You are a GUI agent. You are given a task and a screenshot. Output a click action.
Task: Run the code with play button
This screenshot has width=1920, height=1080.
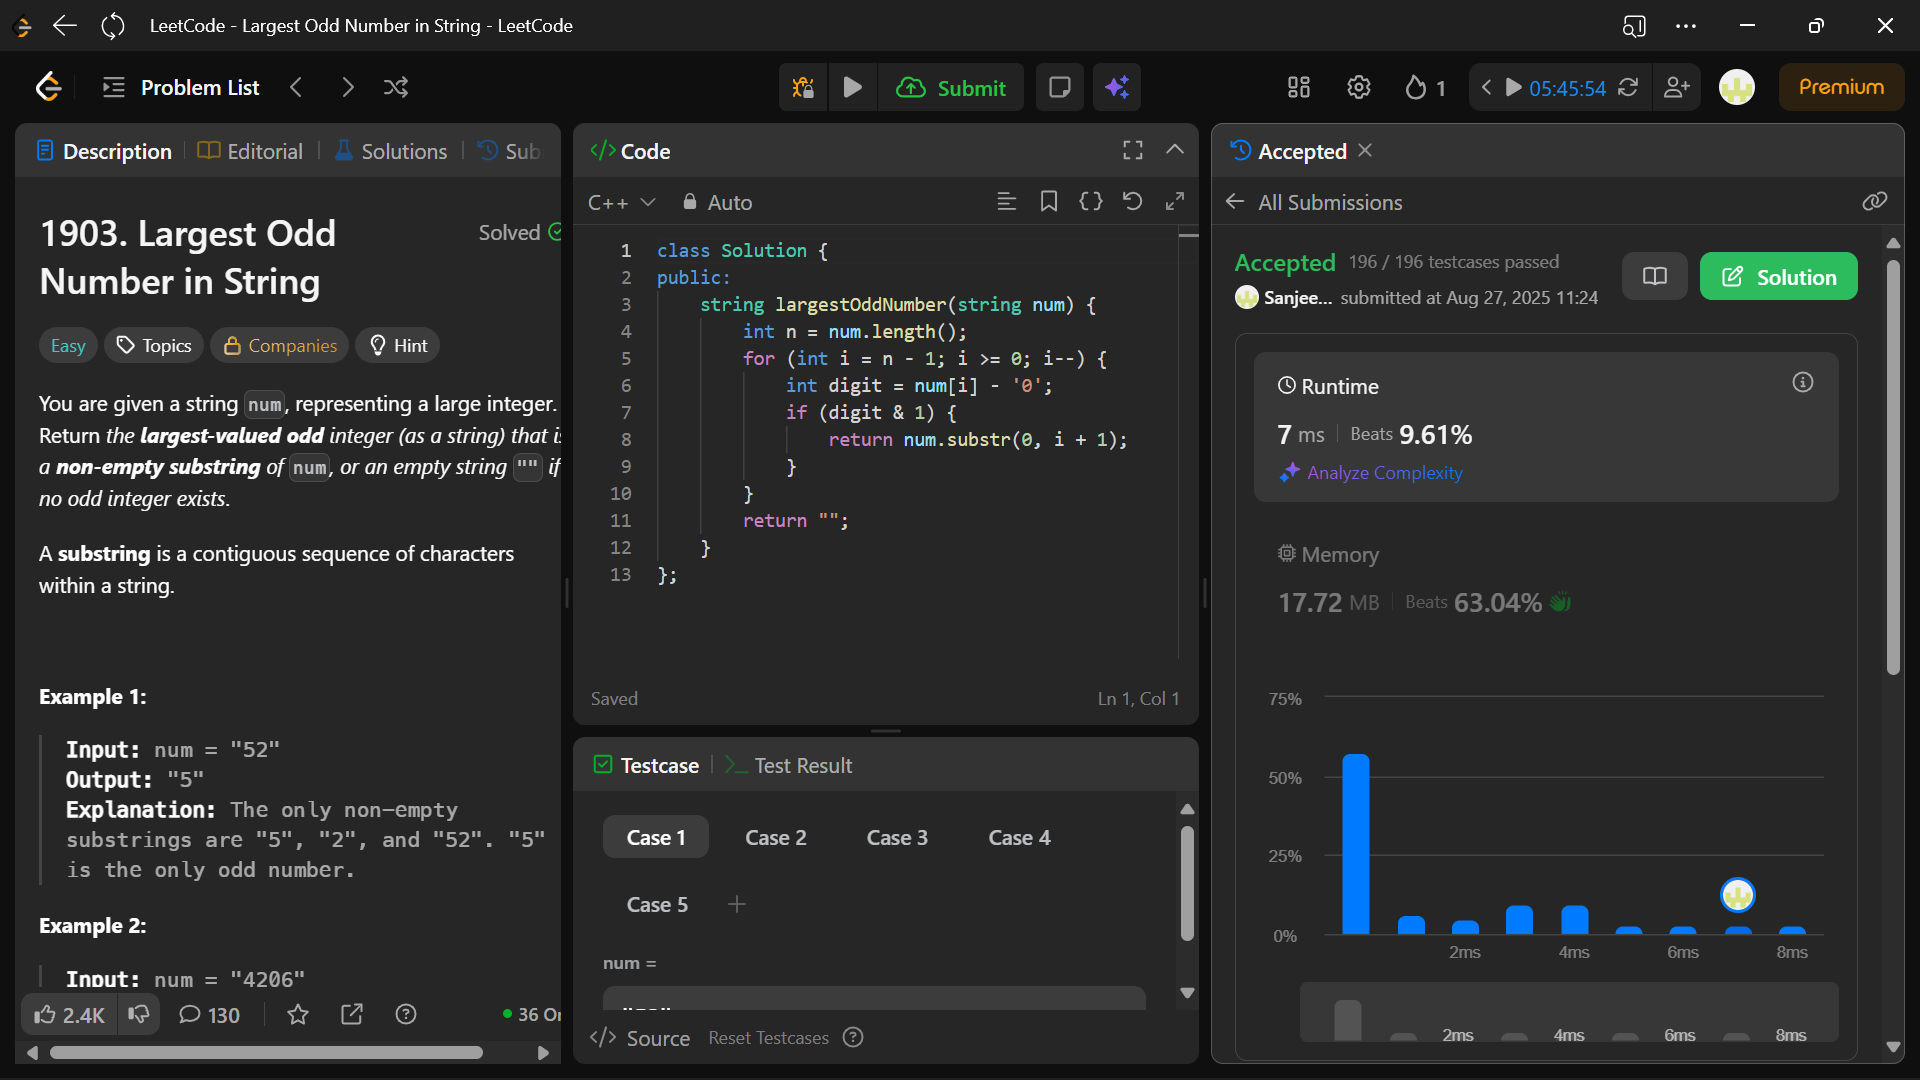(x=852, y=87)
